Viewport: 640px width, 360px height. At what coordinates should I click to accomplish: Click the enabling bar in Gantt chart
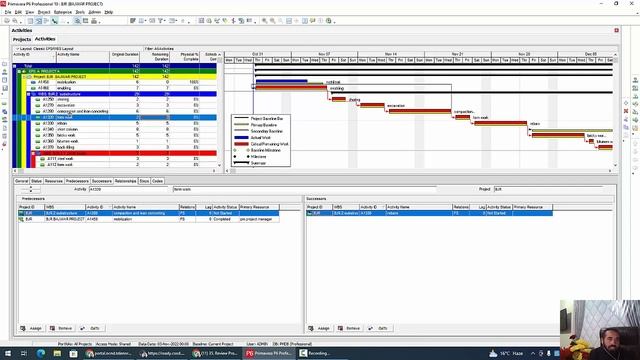(x=291, y=87)
